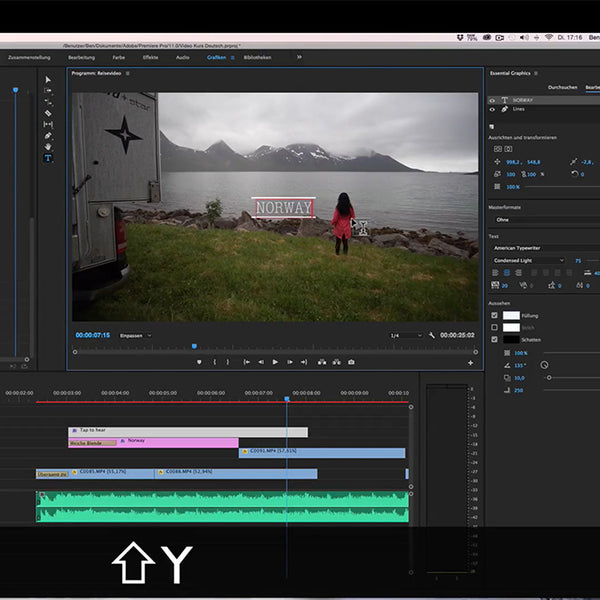Image resolution: width=600 pixels, height=600 pixels.
Task: Choose the Razor tool
Action: (x=47, y=113)
